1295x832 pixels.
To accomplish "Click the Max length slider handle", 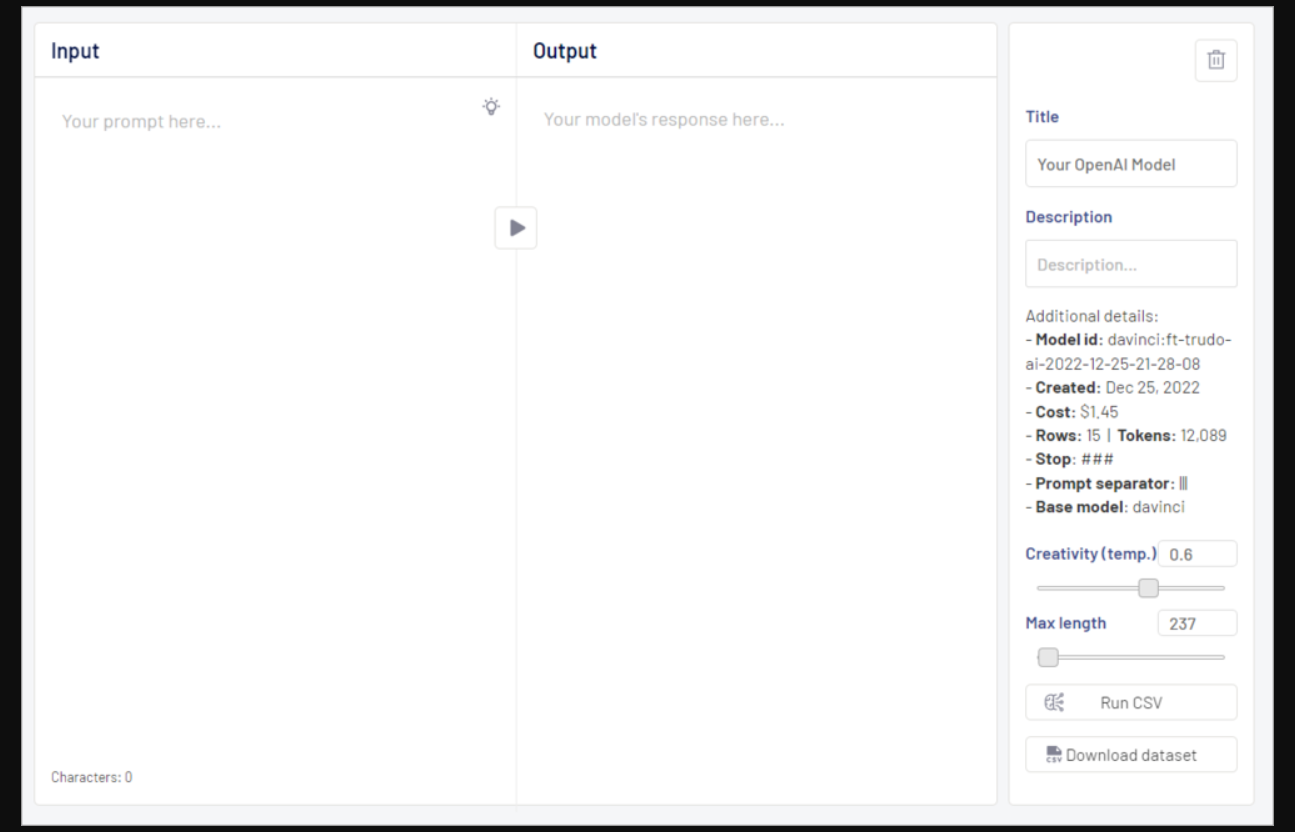I will coord(1048,657).
